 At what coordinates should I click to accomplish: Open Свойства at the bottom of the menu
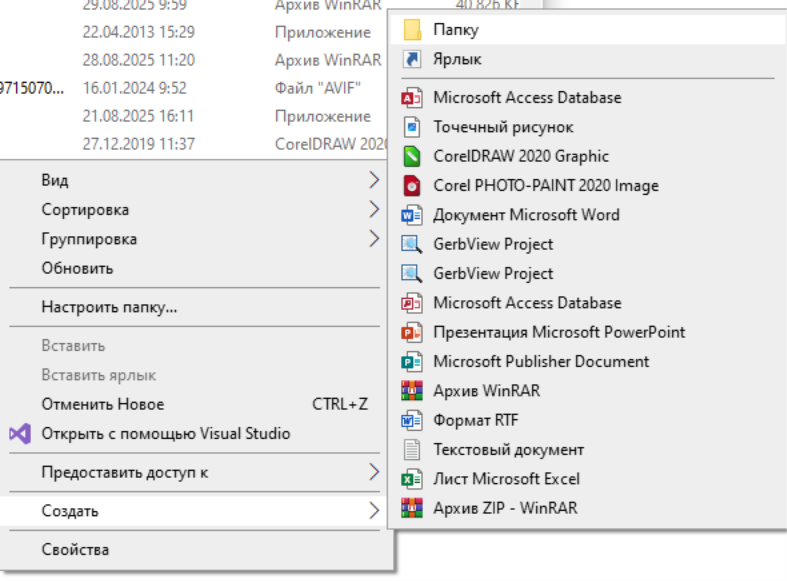pyautogui.click(x=195, y=550)
